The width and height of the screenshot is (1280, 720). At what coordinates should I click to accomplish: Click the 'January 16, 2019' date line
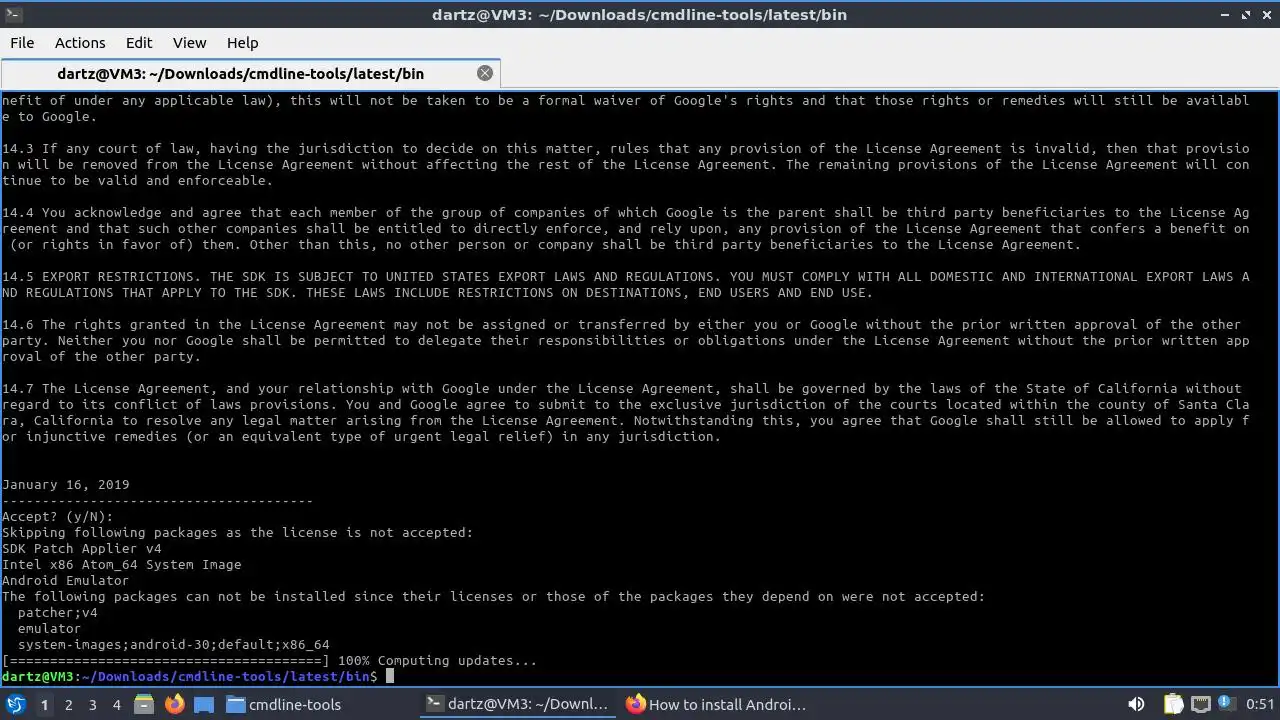point(66,485)
